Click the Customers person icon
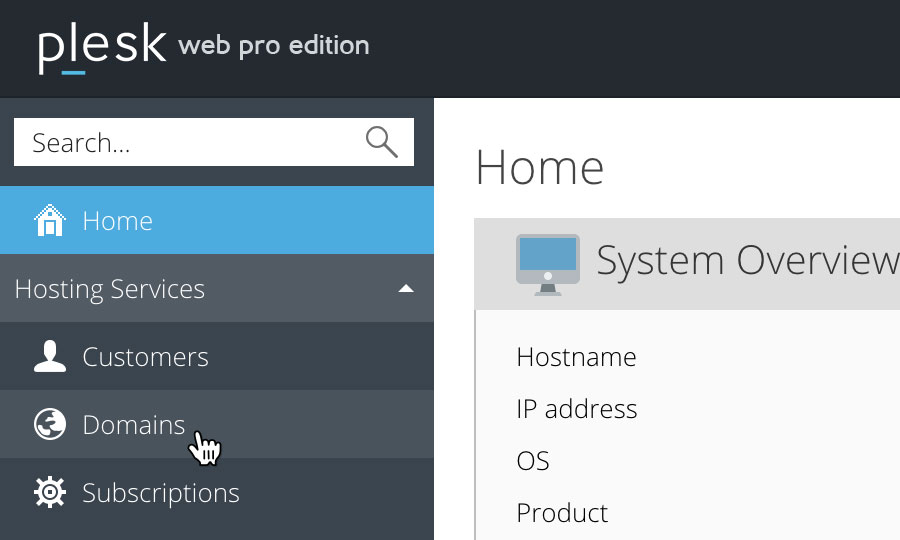Viewport: 900px width, 540px height. pyautogui.click(x=50, y=356)
